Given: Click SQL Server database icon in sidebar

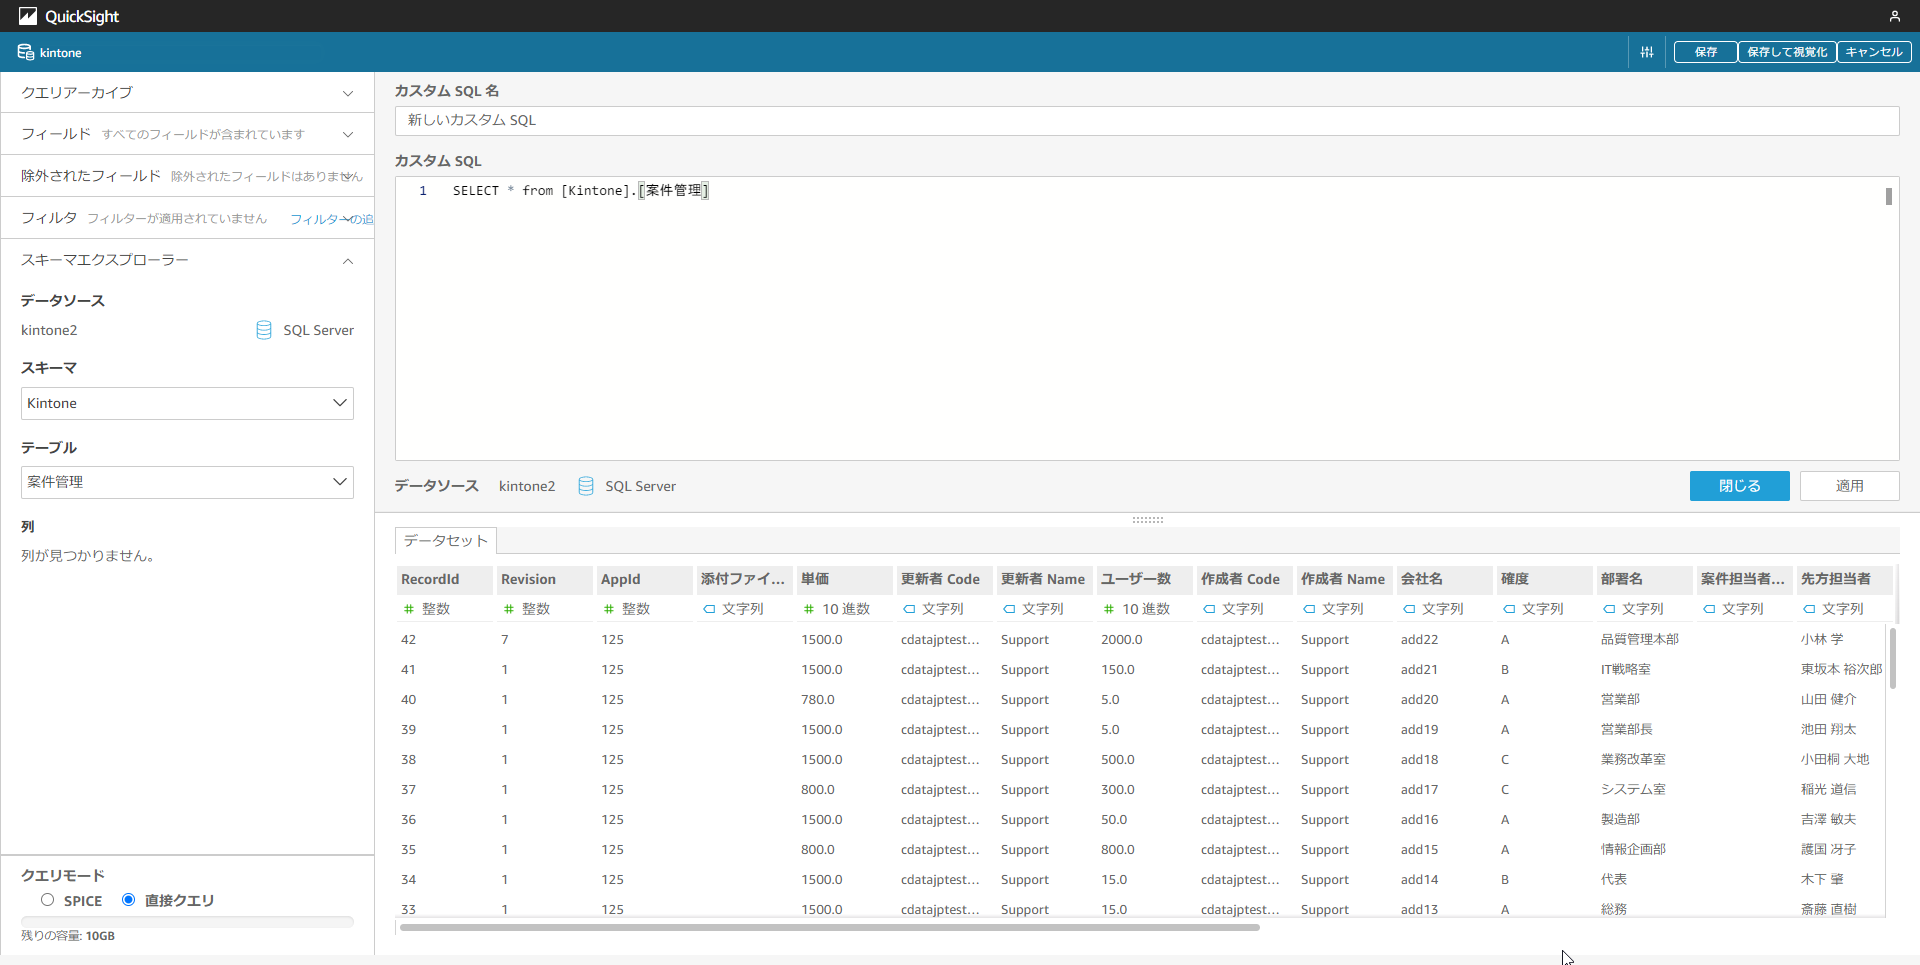Looking at the screenshot, I should tap(264, 330).
